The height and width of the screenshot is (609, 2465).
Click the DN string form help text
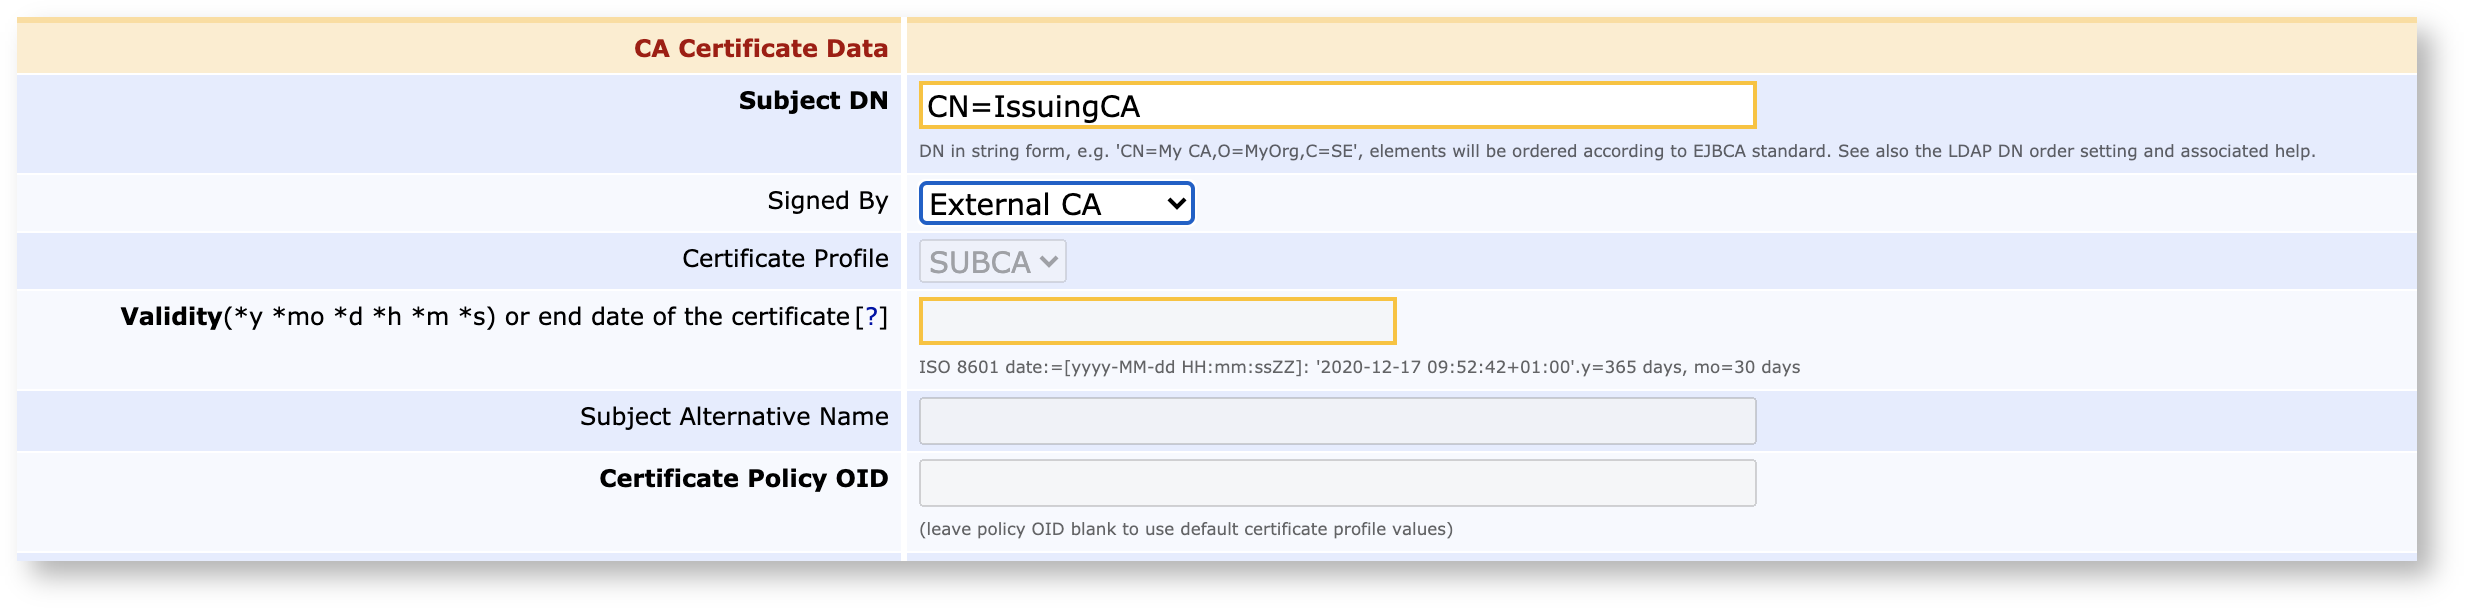[x=1616, y=151]
